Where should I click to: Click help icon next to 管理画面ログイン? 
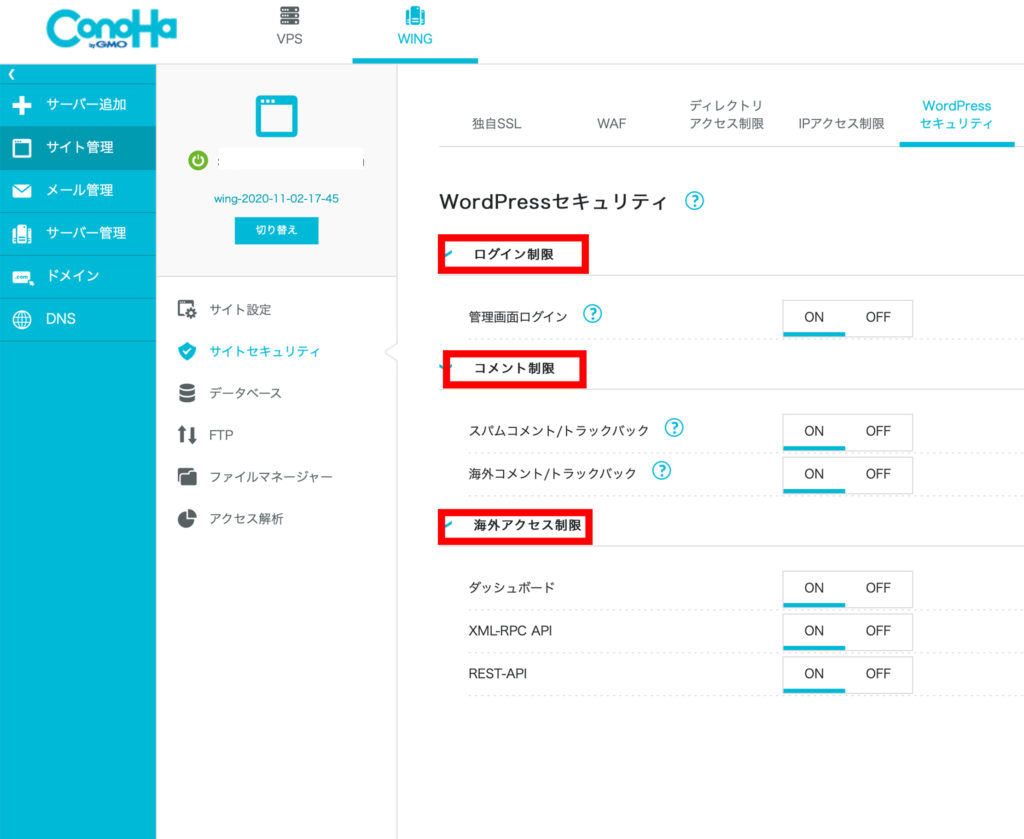coord(592,314)
